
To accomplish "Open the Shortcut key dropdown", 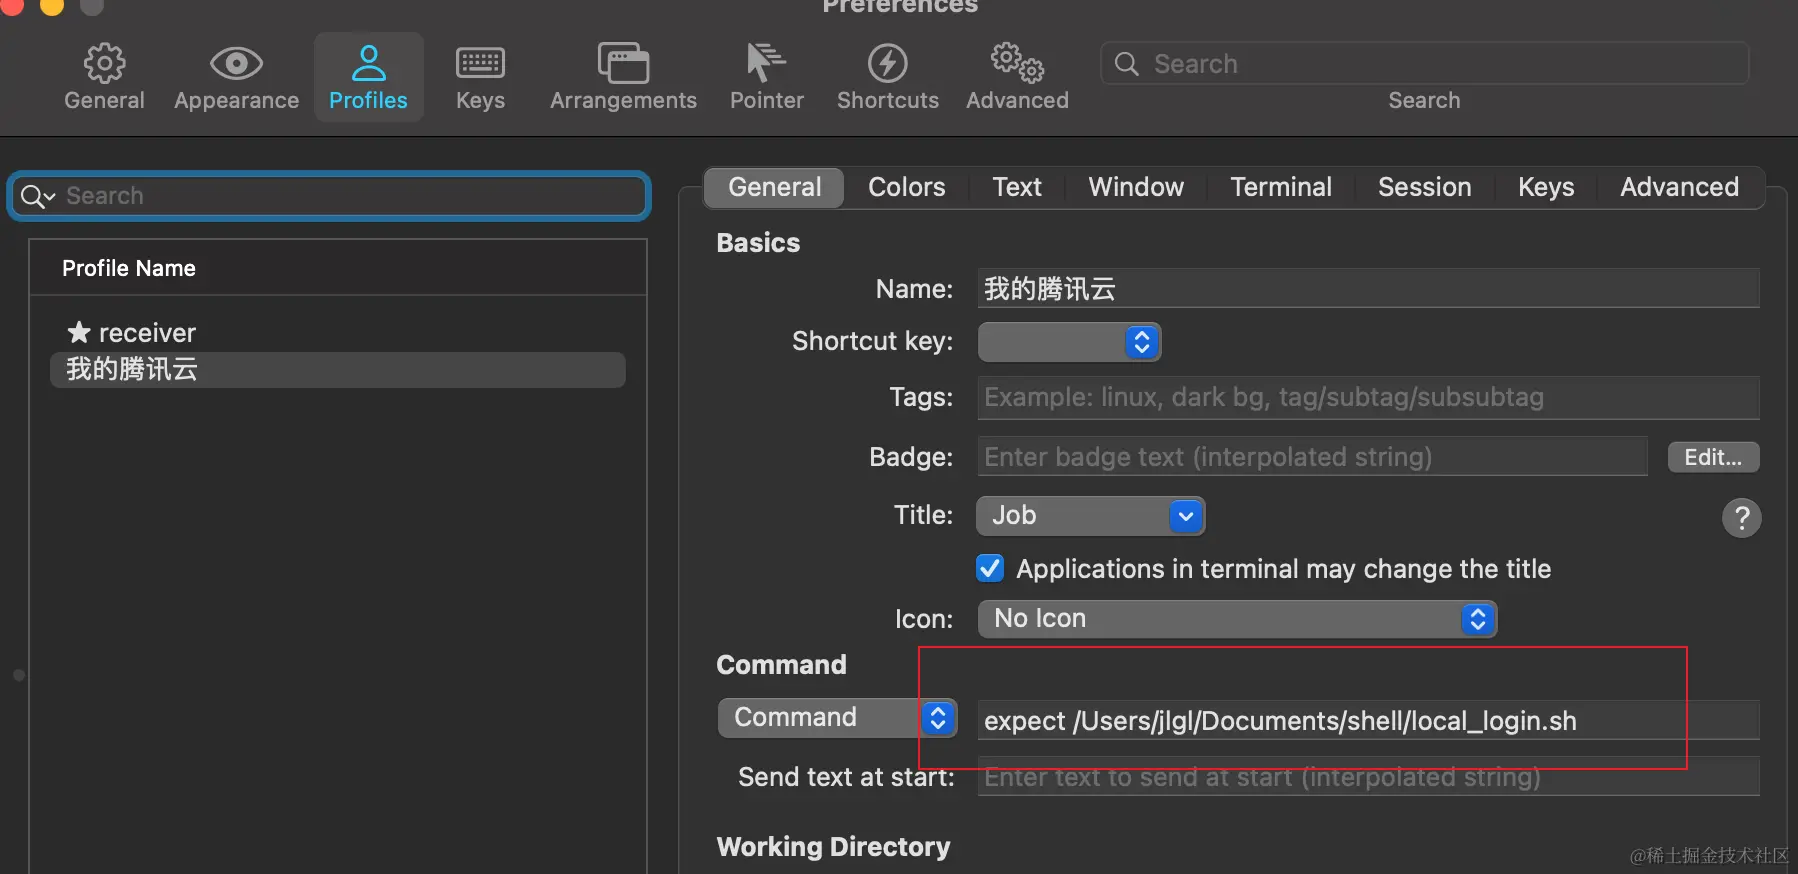I will [x=1069, y=342].
